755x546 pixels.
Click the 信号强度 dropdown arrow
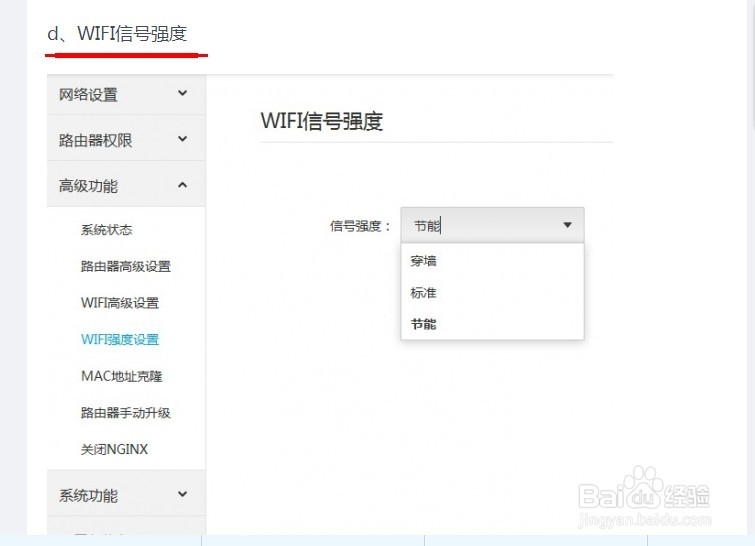pyautogui.click(x=568, y=225)
